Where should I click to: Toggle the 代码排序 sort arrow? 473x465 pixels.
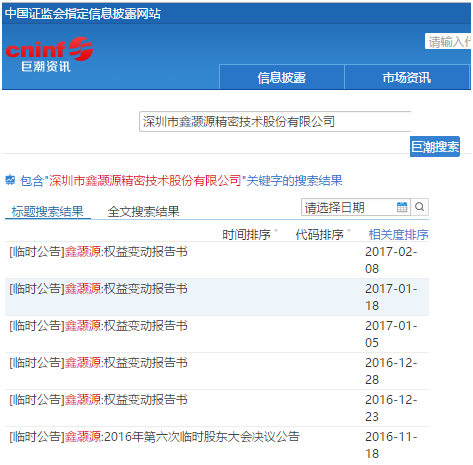[x=349, y=231]
